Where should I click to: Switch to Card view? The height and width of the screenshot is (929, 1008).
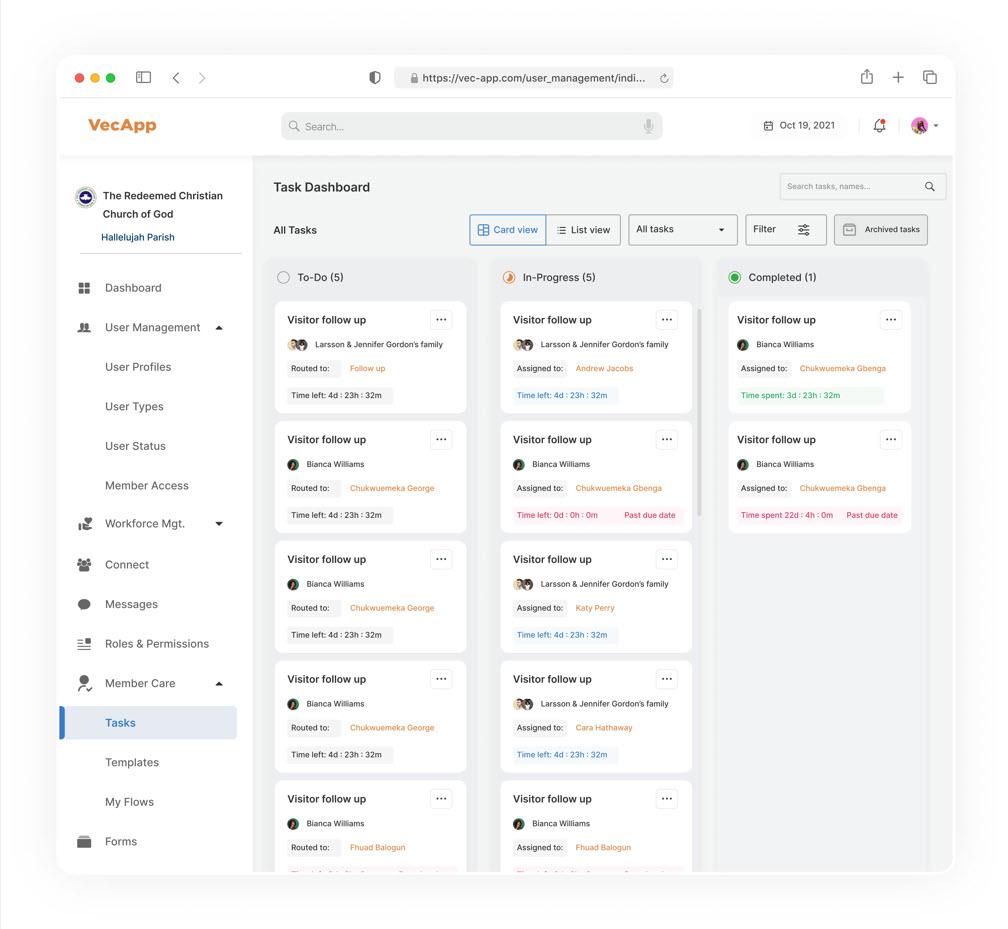click(x=508, y=230)
